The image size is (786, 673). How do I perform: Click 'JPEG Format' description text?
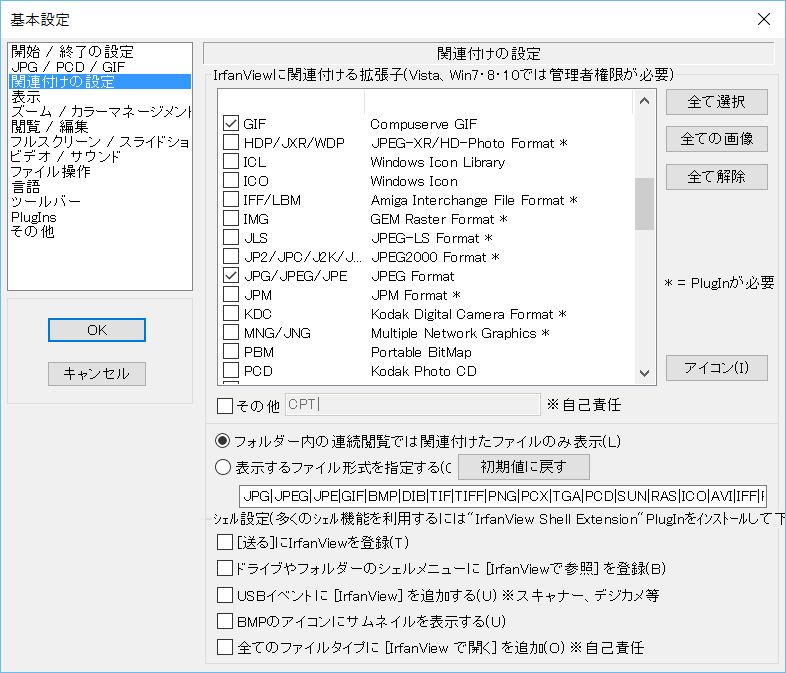(413, 276)
